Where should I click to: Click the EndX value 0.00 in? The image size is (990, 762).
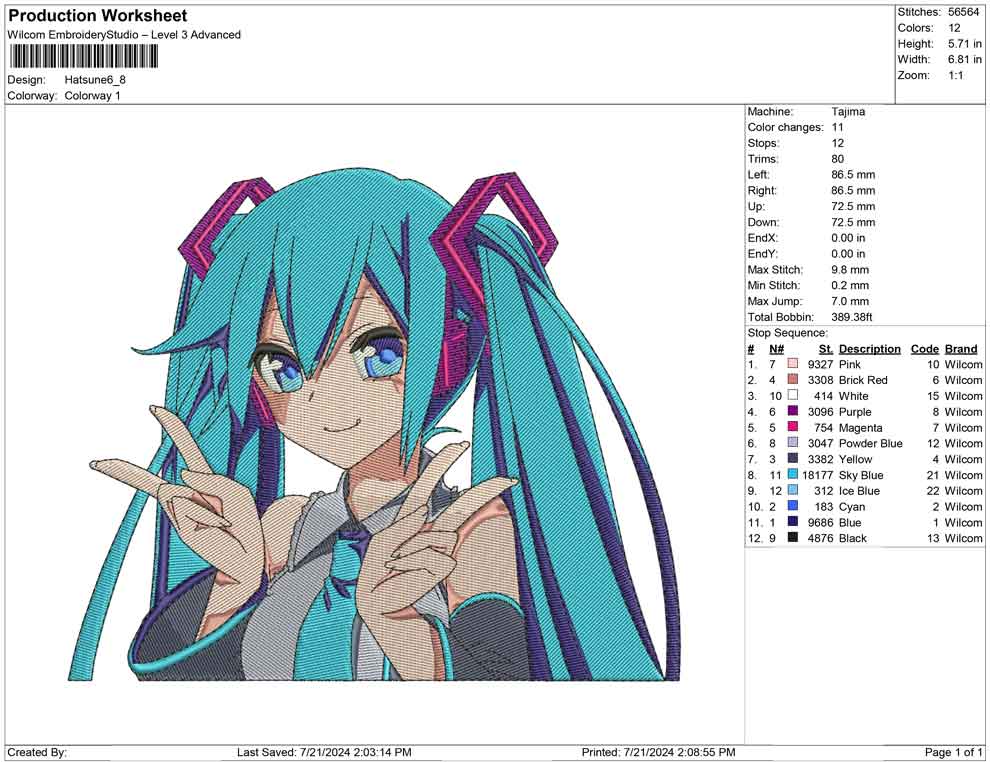click(x=848, y=238)
